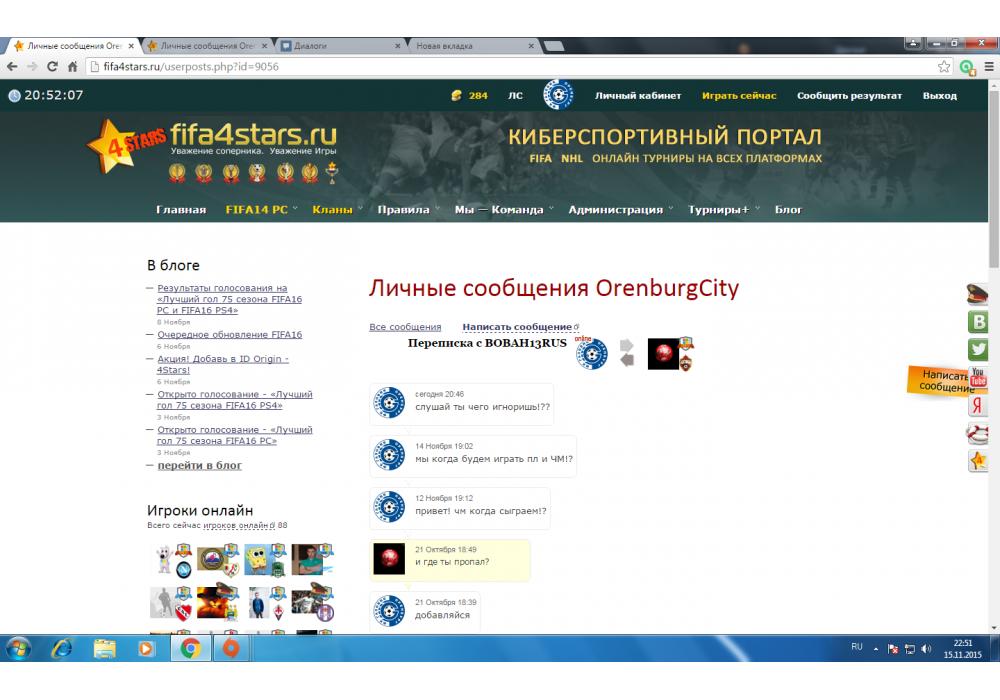Click the Yandex 'Я' sidebar icon
The image size is (1000, 700).
[x=978, y=406]
